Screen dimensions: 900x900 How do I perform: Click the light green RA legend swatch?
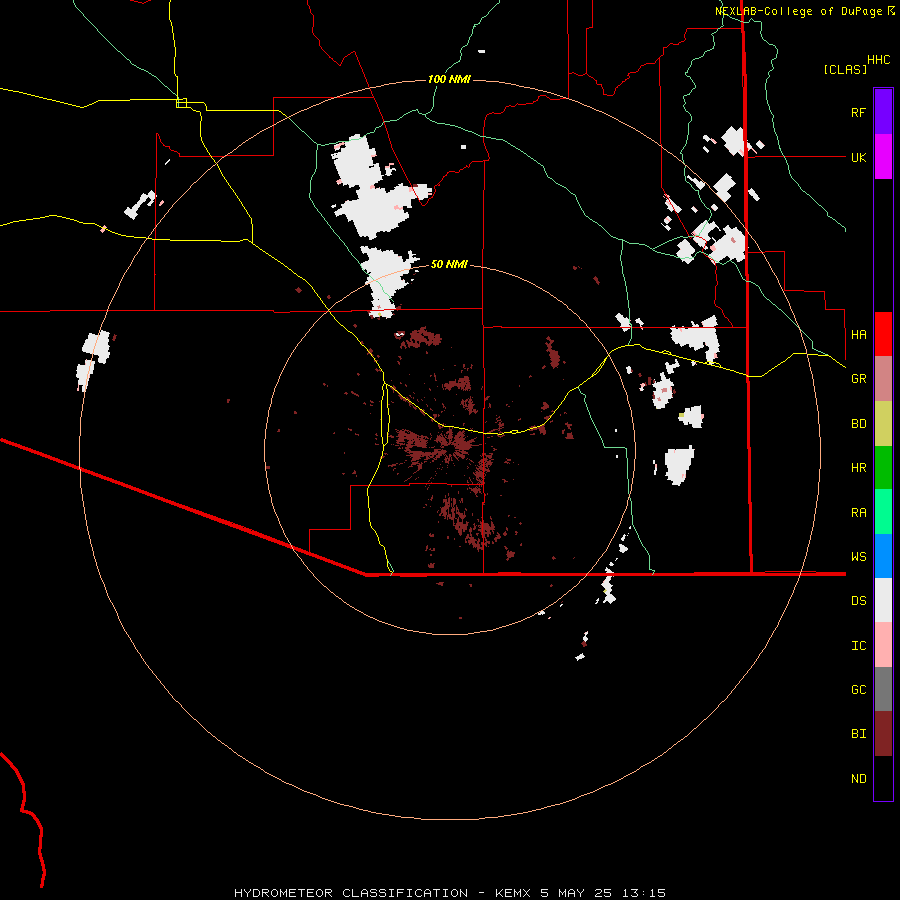tap(883, 512)
